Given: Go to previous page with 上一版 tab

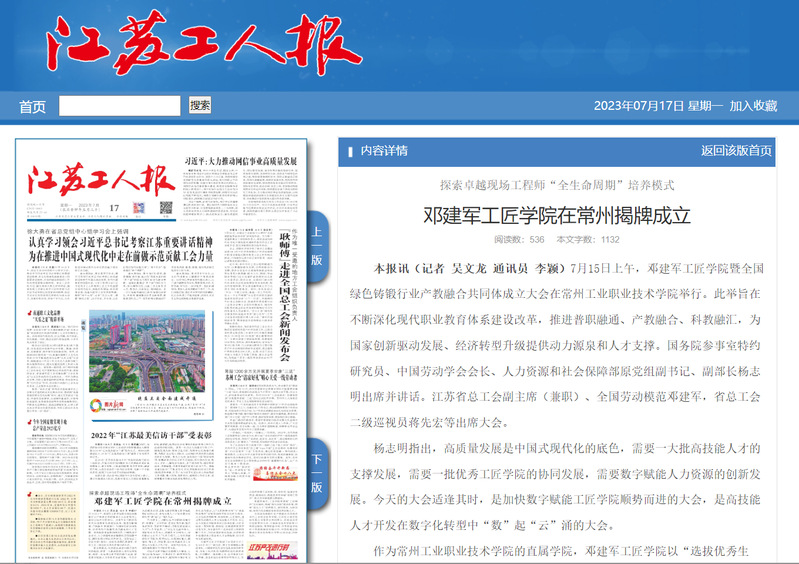Looking at the screenshot, I should (x=316, y=246).
